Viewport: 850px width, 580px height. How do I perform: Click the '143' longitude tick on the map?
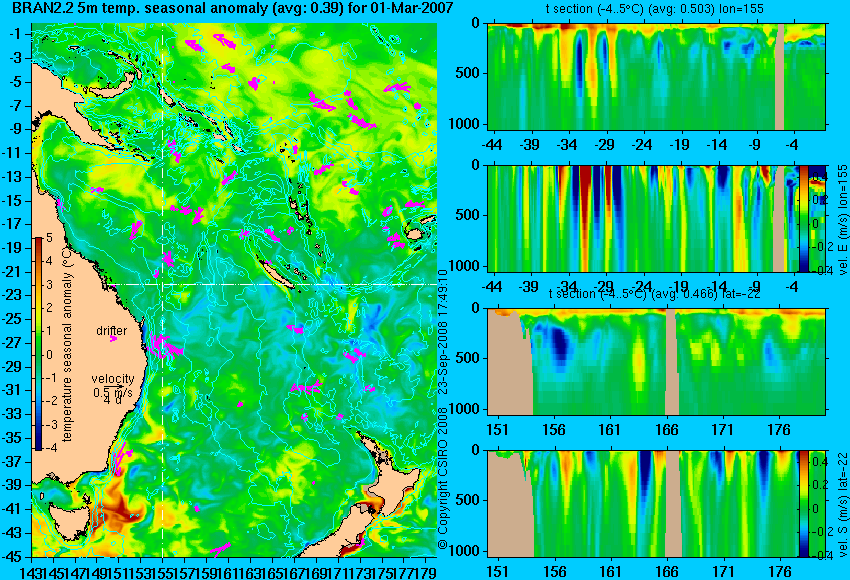click(x=28, y=572)
